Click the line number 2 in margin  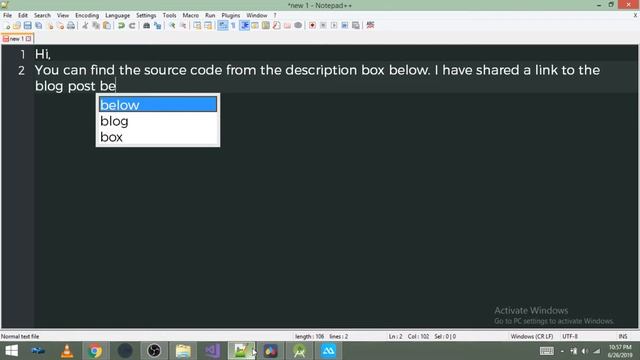tap(21, 71)
